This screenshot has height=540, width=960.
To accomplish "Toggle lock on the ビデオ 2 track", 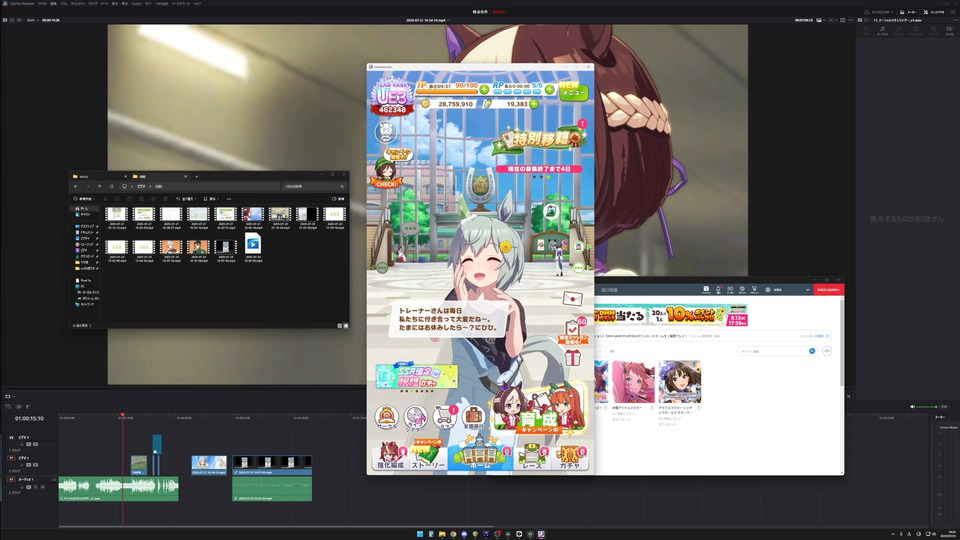I will [x=21, y=444].
